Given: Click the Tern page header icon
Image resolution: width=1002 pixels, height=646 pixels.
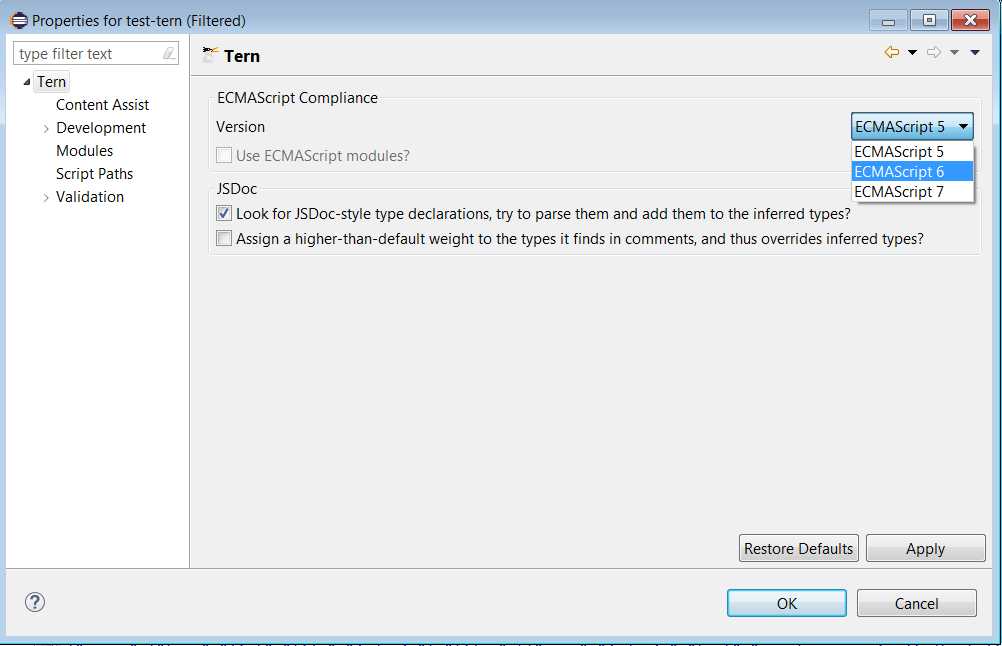Looking at the screenshot, I should click(210, 56).
